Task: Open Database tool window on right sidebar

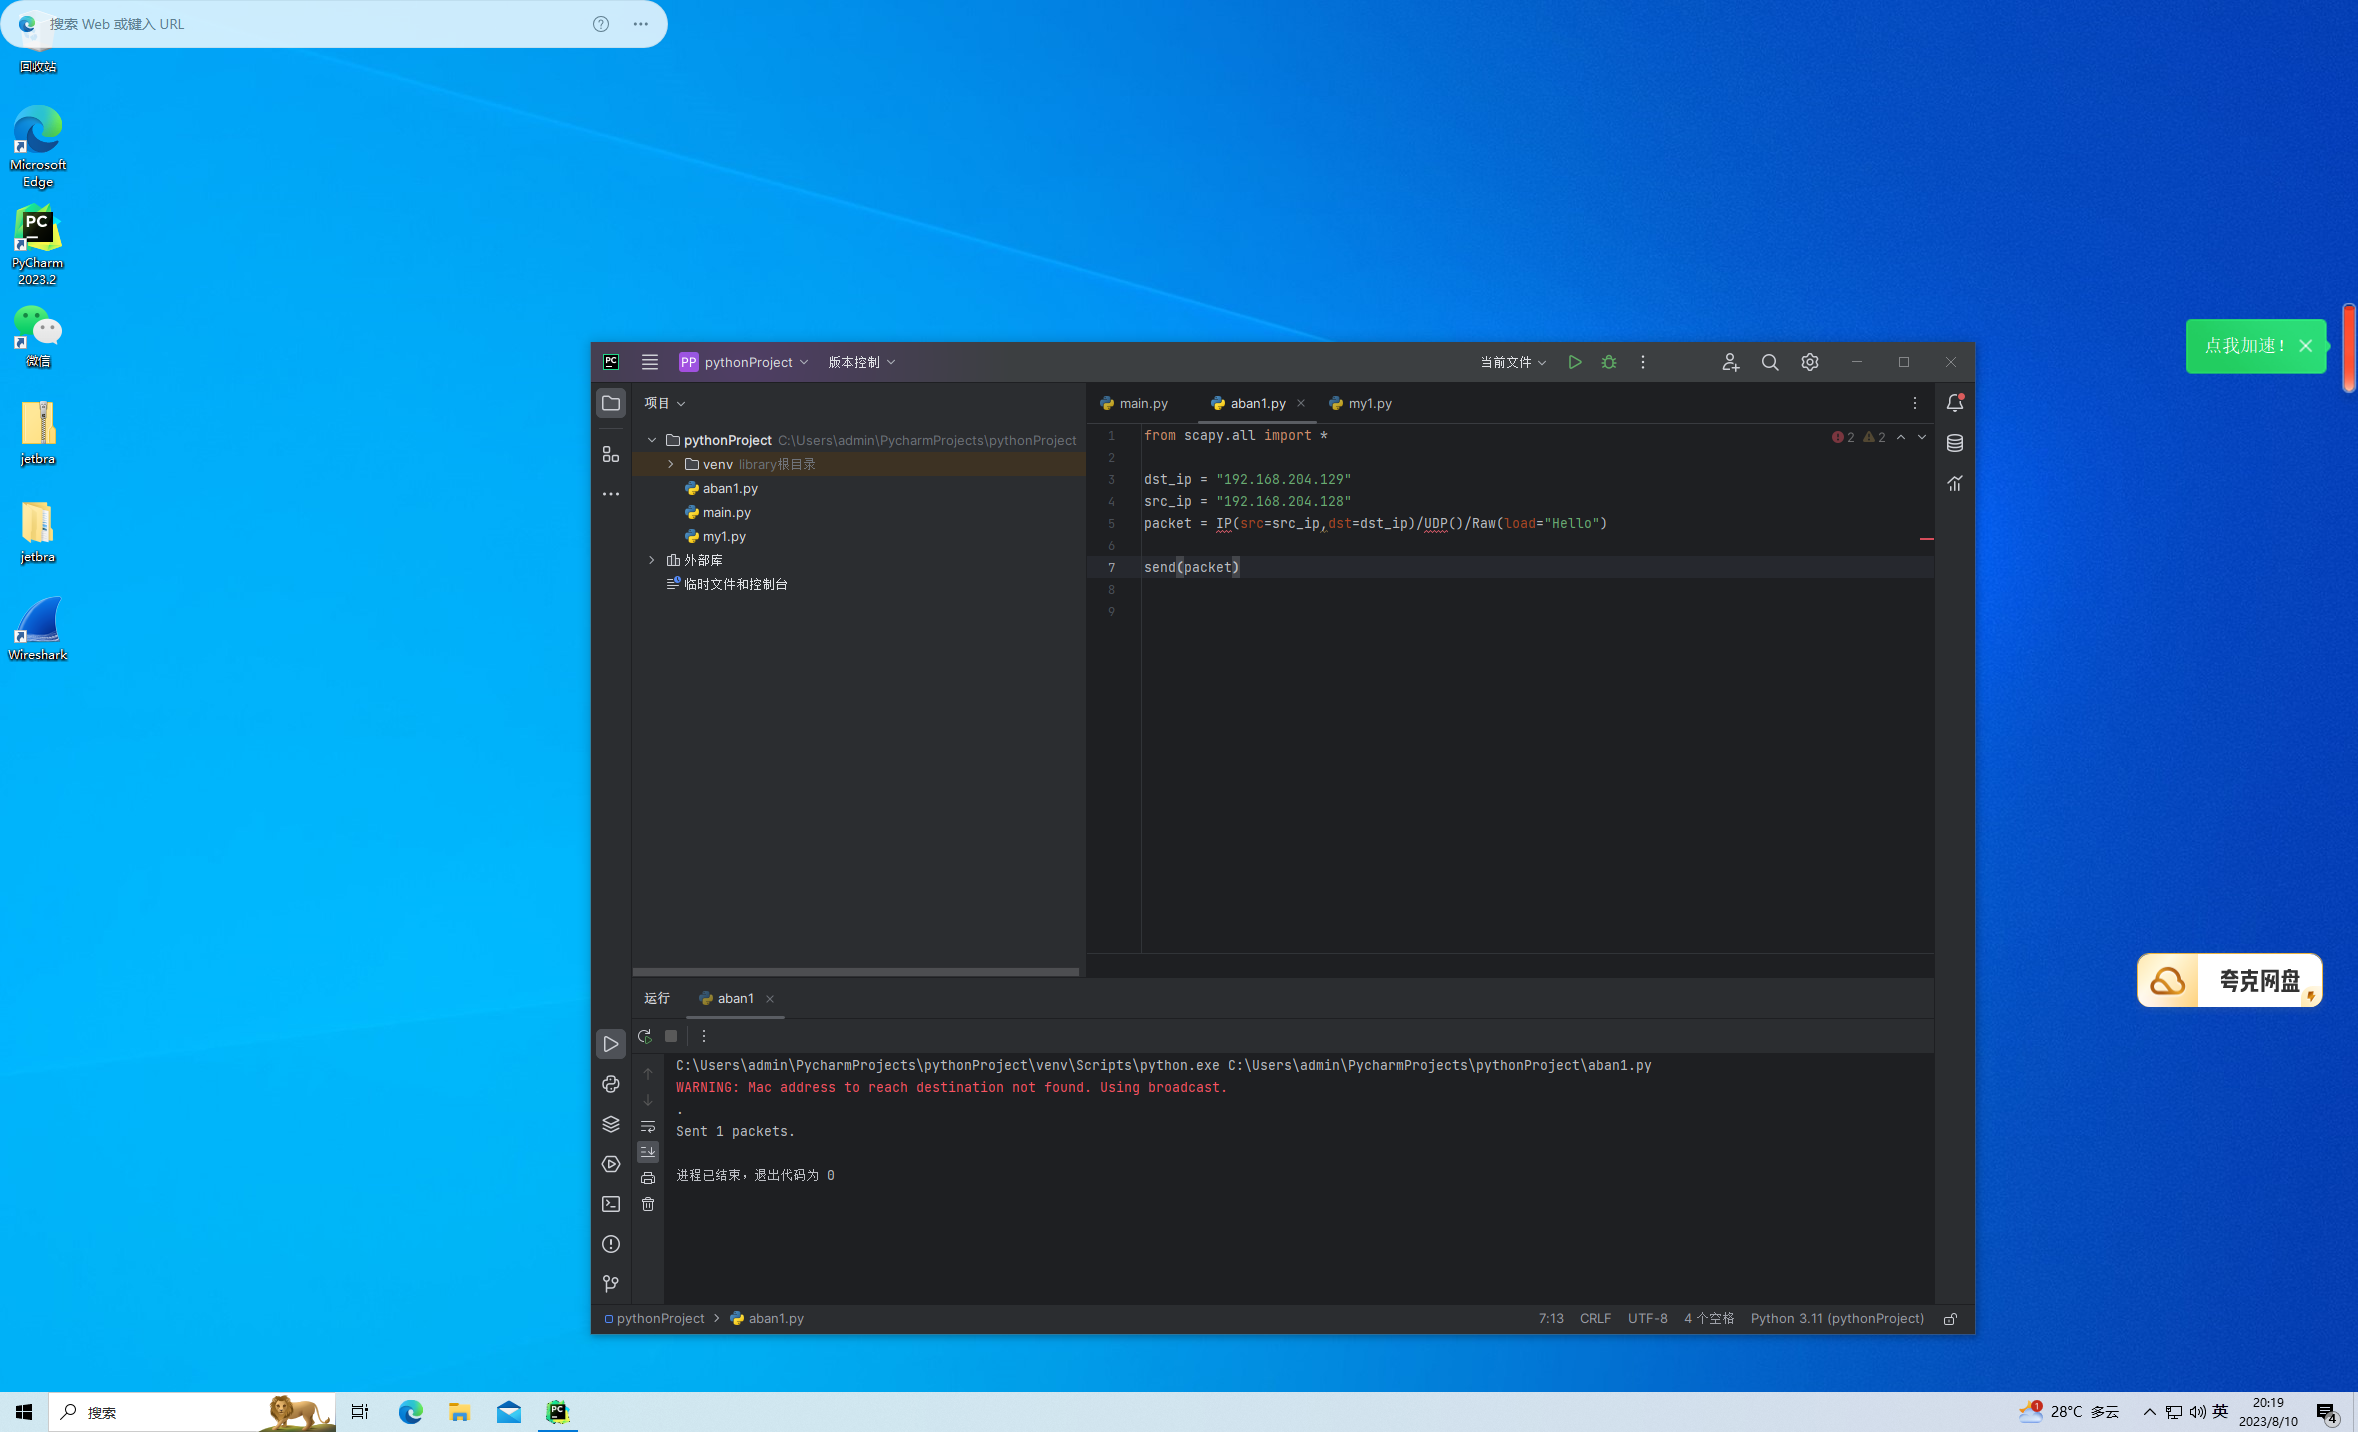Action: (x=1955, y=443)
